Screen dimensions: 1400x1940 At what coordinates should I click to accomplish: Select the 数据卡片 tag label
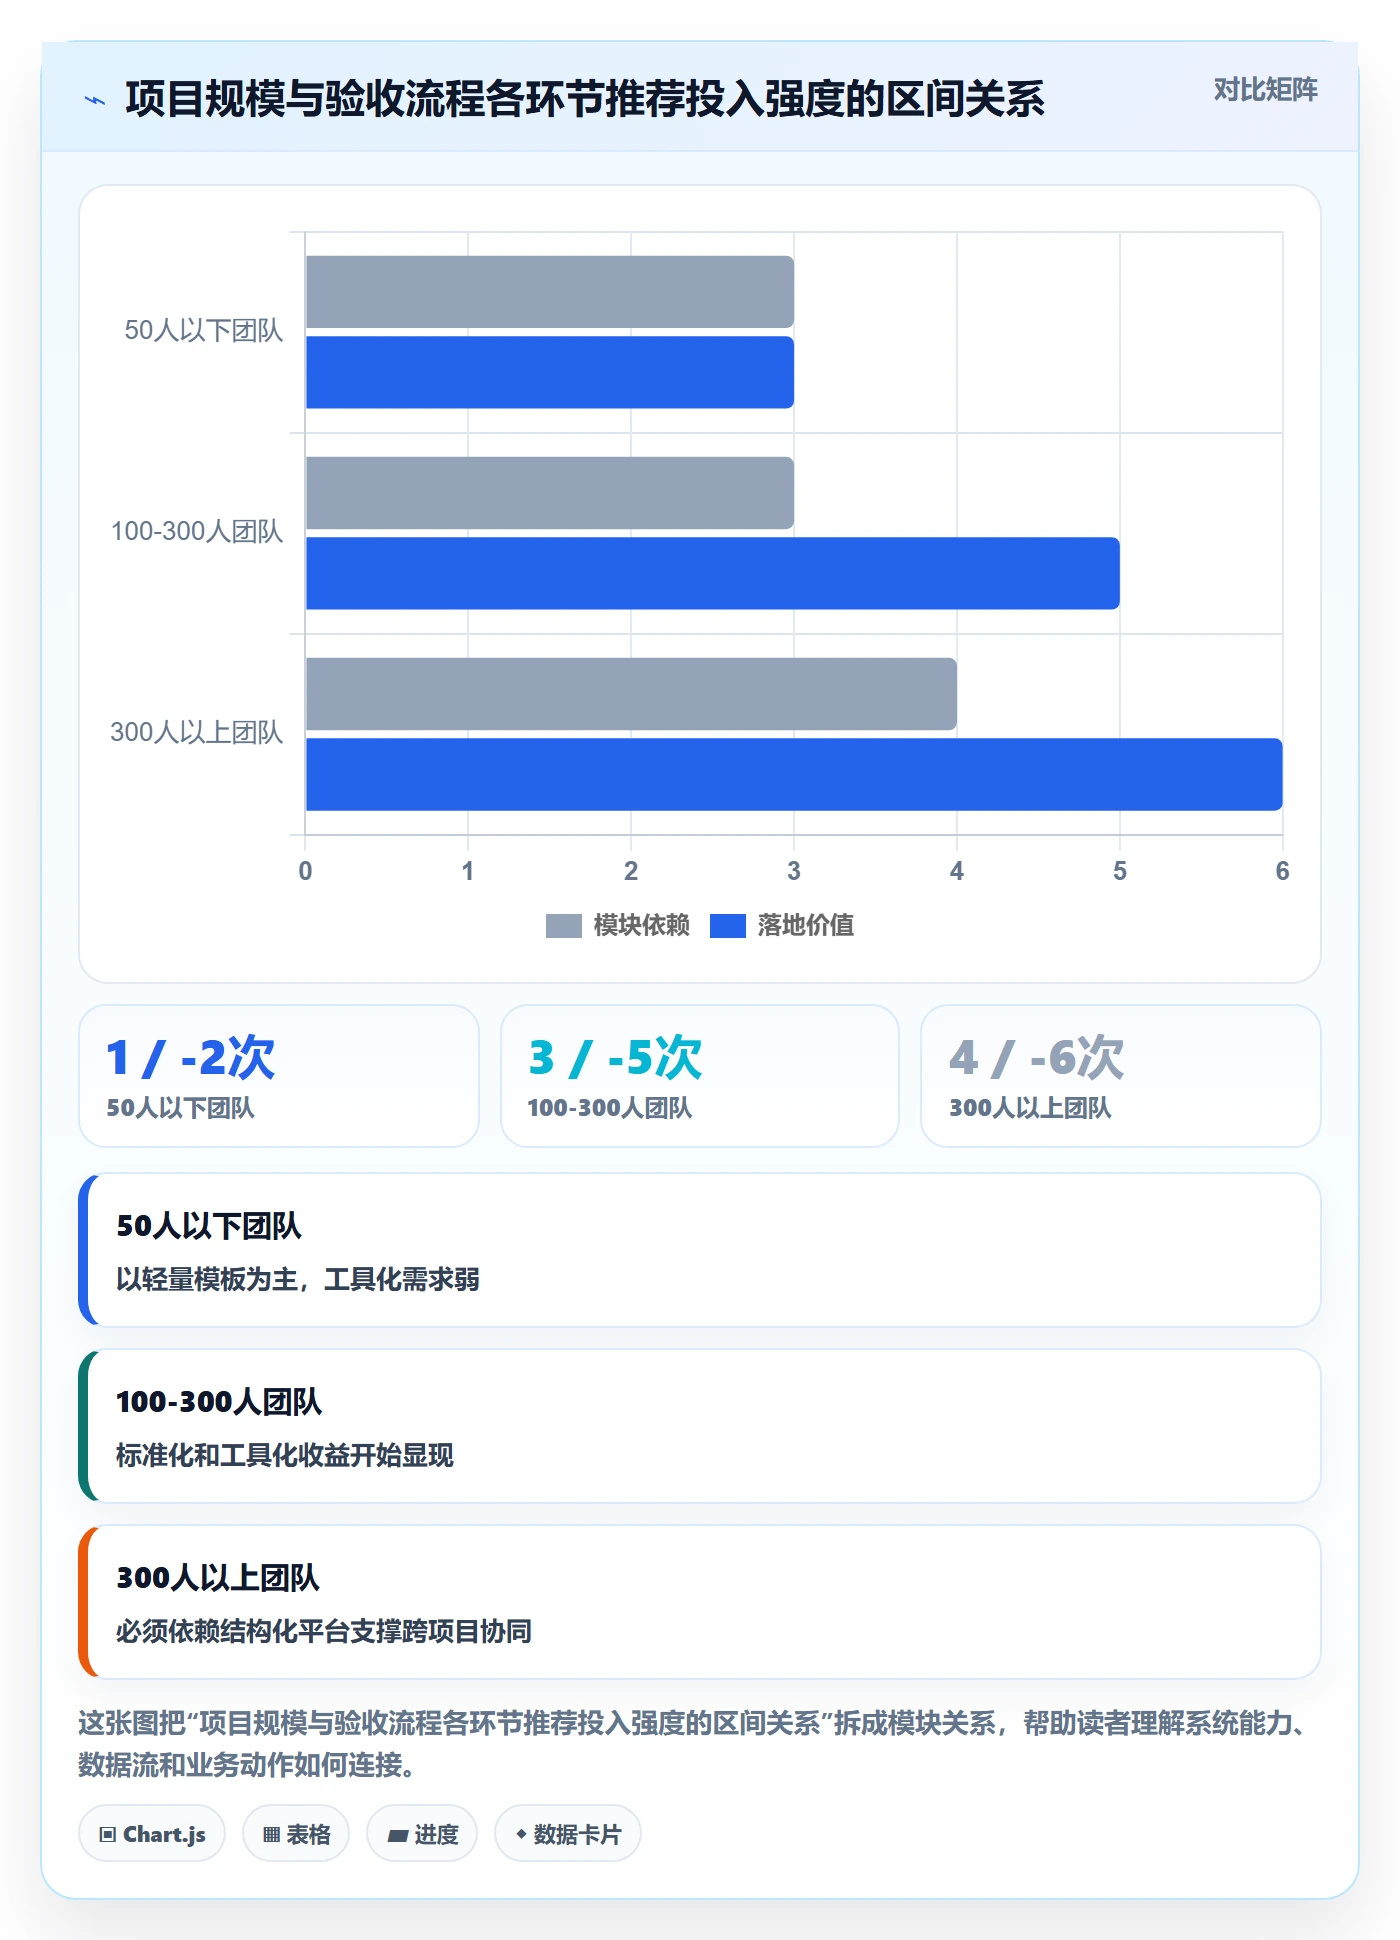(577, 1835)
